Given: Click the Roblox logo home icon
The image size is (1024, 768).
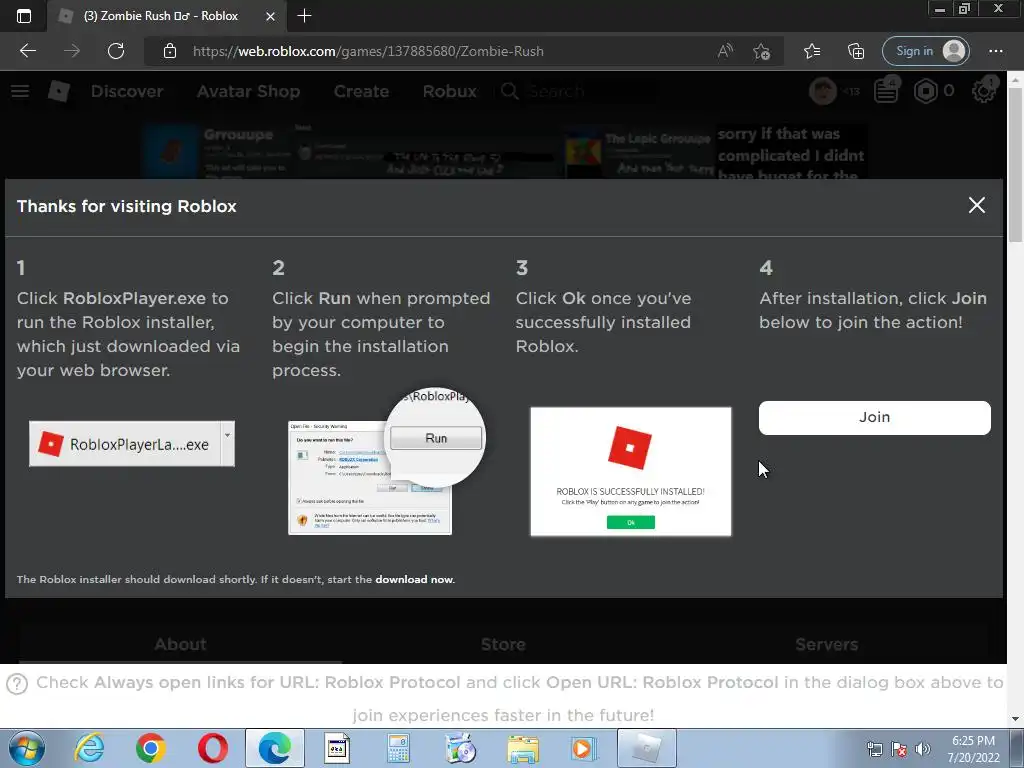Looking at the screenshot, I should point(59,91).
